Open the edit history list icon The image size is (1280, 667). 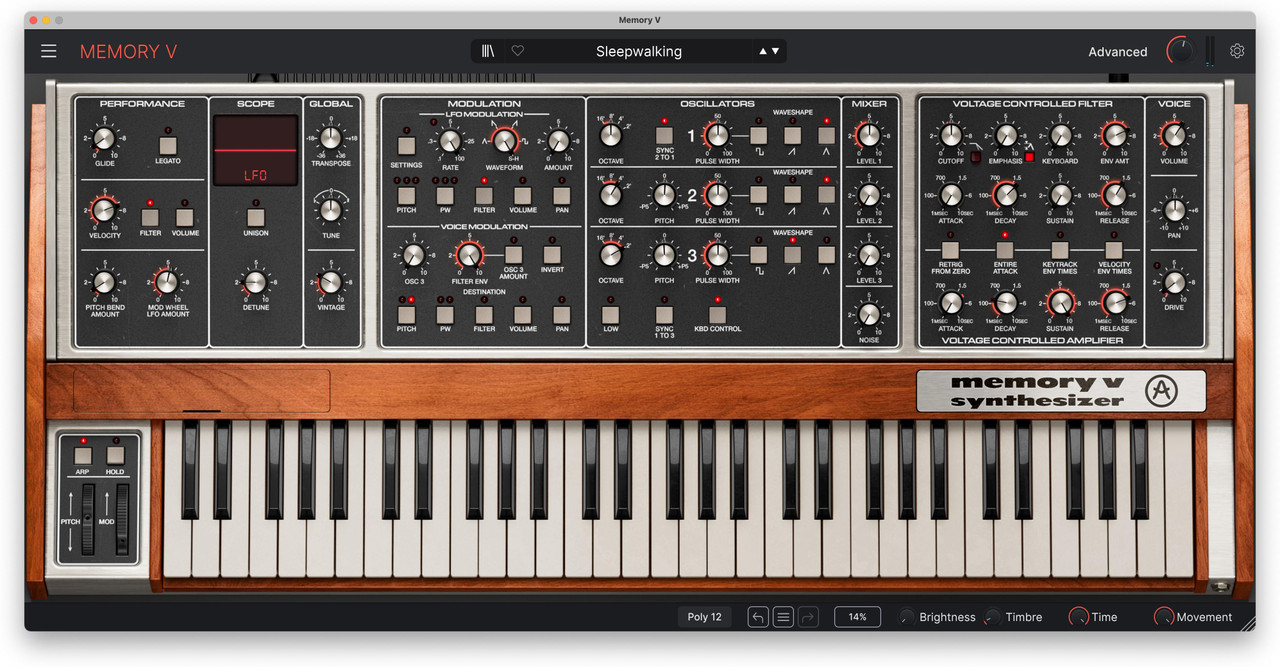click(783, 617)
